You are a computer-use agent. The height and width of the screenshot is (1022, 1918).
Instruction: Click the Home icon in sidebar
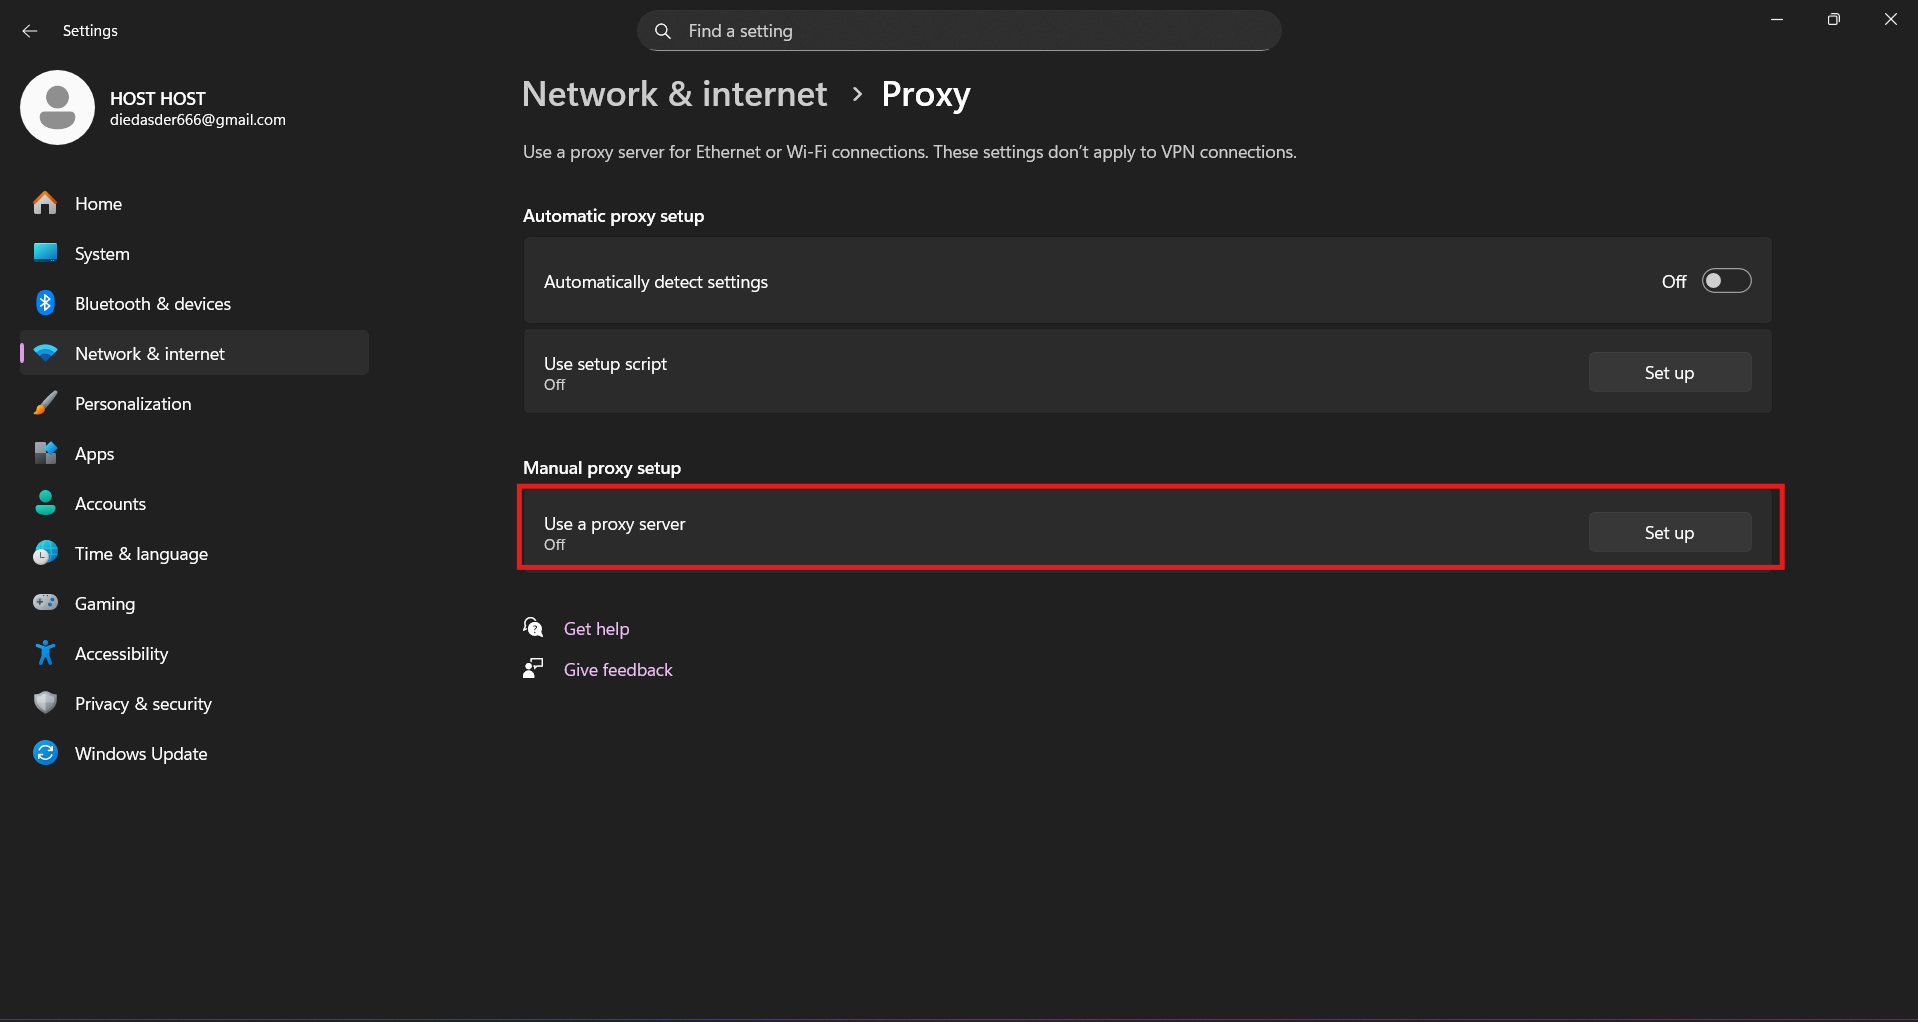click(x=45, y=203)
